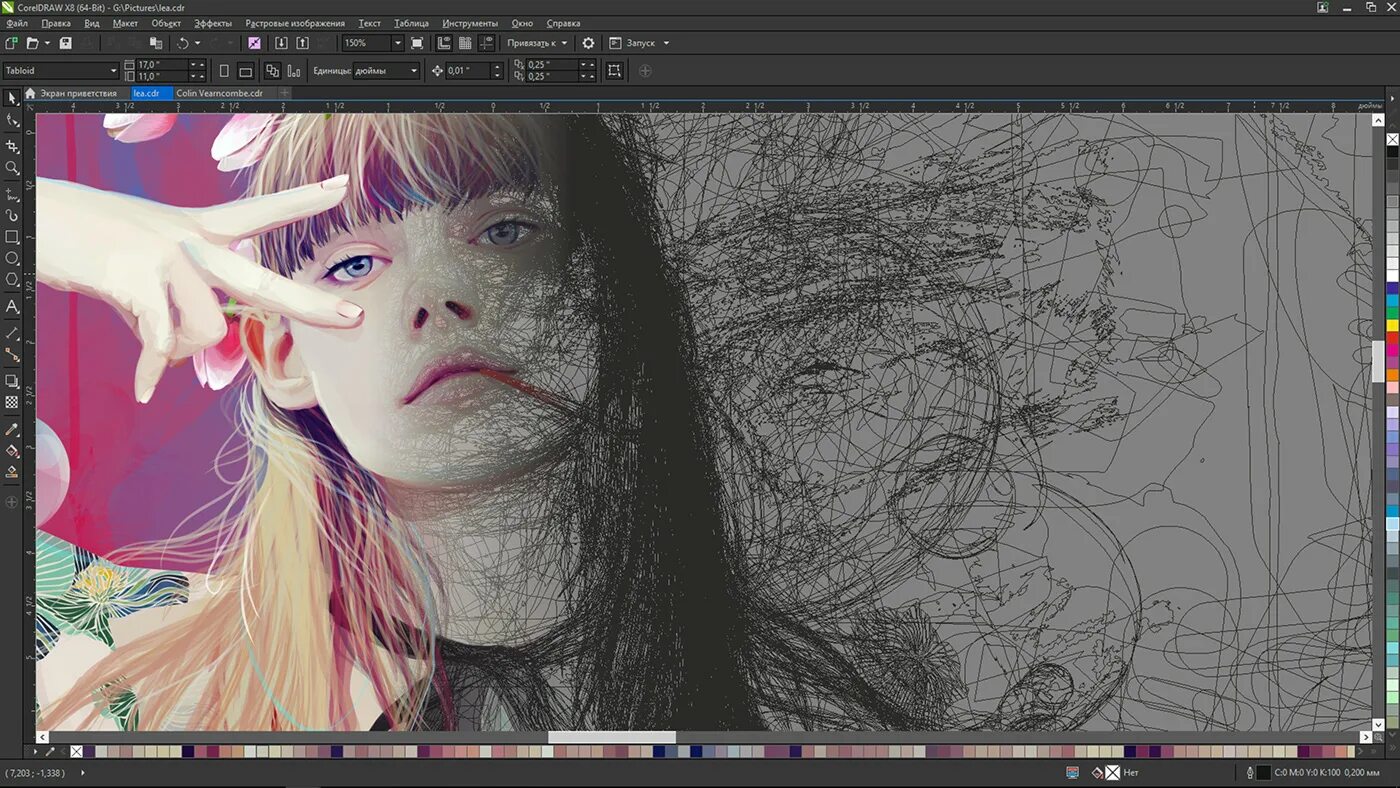The height and width of the screenshot is (788, 1400).
Task: Toggle Treat as filled option
Action: click(614, 71)
